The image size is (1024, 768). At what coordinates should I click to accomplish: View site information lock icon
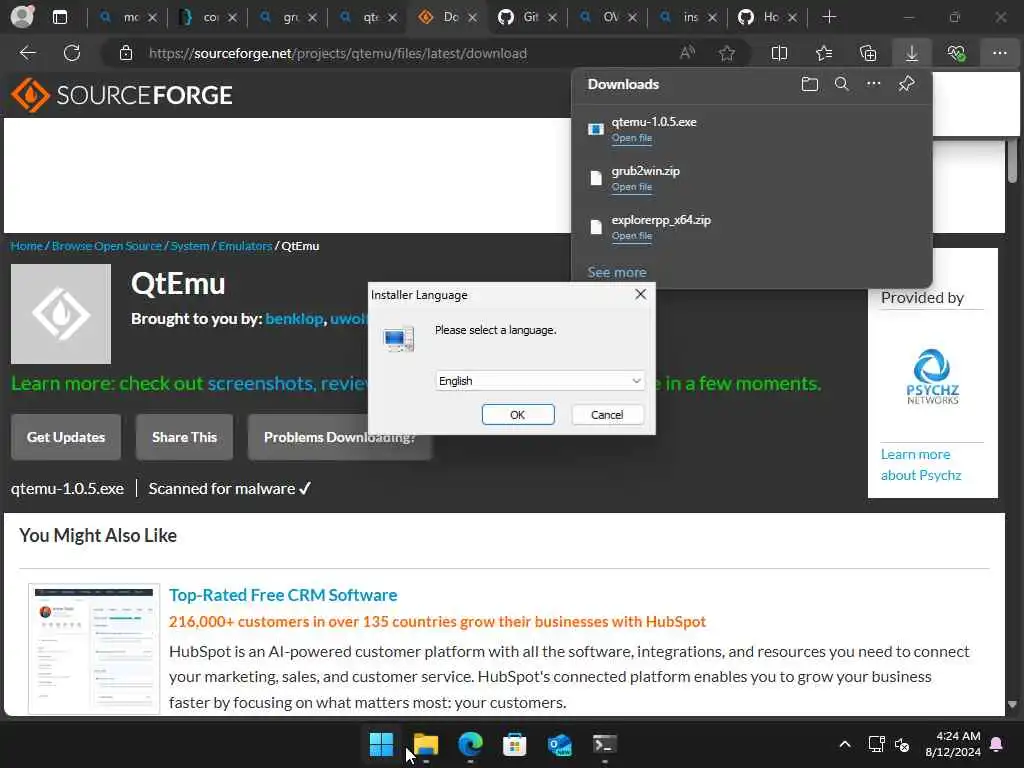(126, 53)
